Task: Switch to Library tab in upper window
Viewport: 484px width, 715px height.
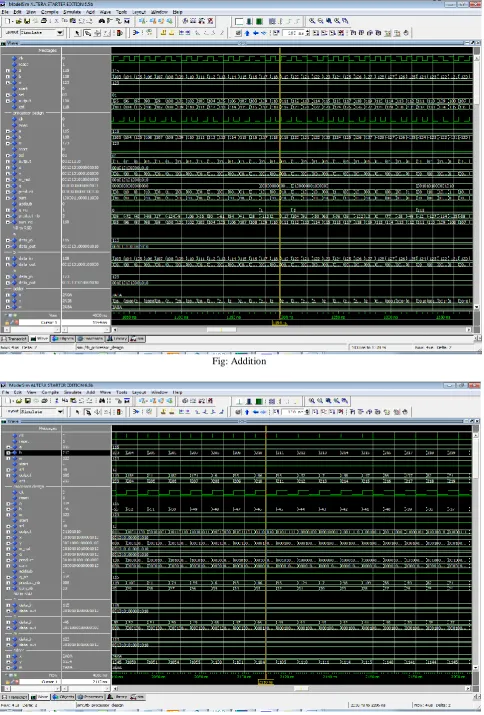Action: click(117, 339)
